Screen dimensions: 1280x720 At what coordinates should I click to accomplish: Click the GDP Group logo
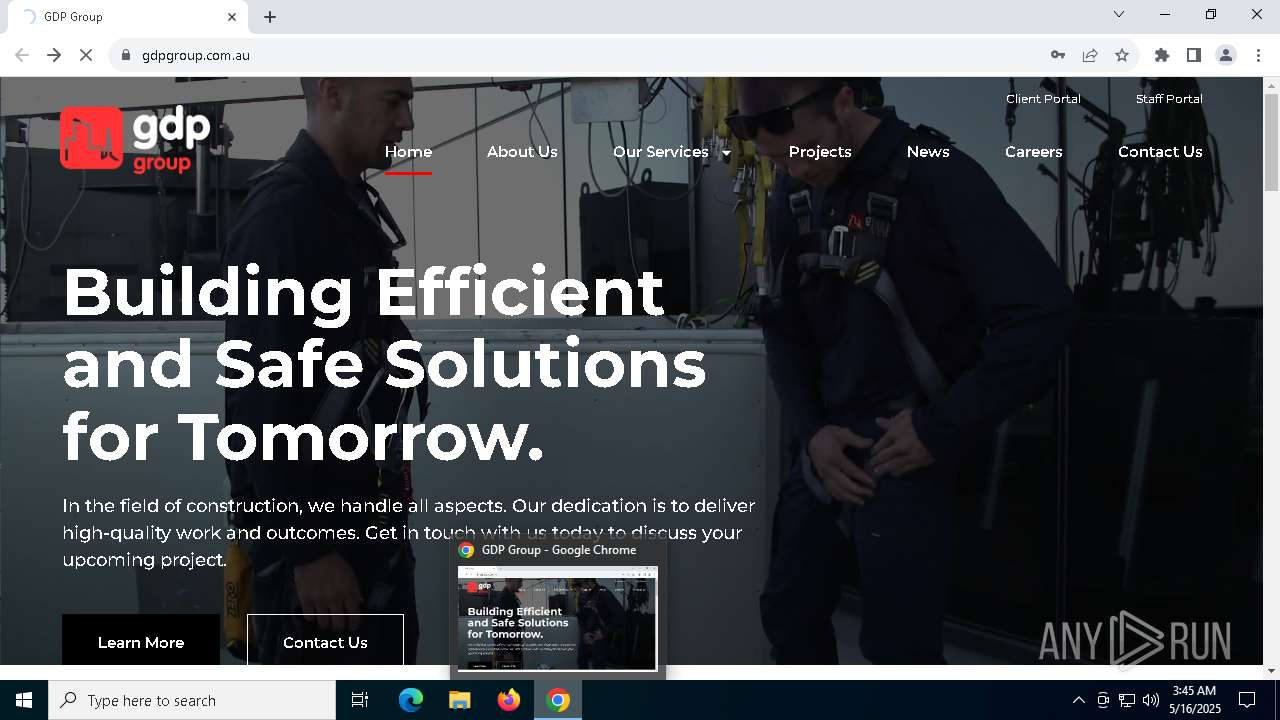coord(135,139)
